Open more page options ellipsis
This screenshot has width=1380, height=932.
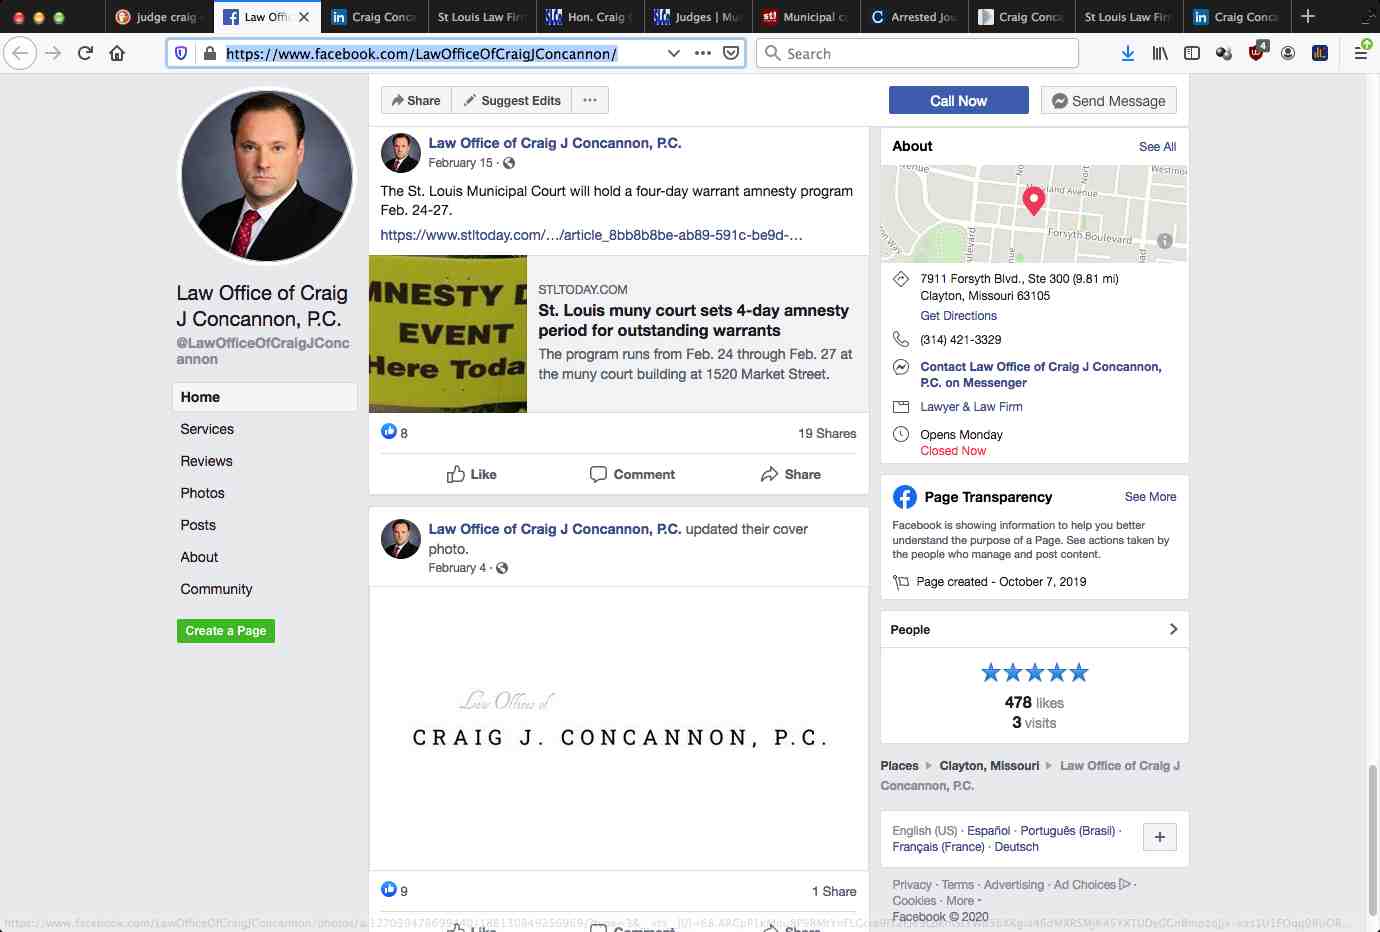590,100
